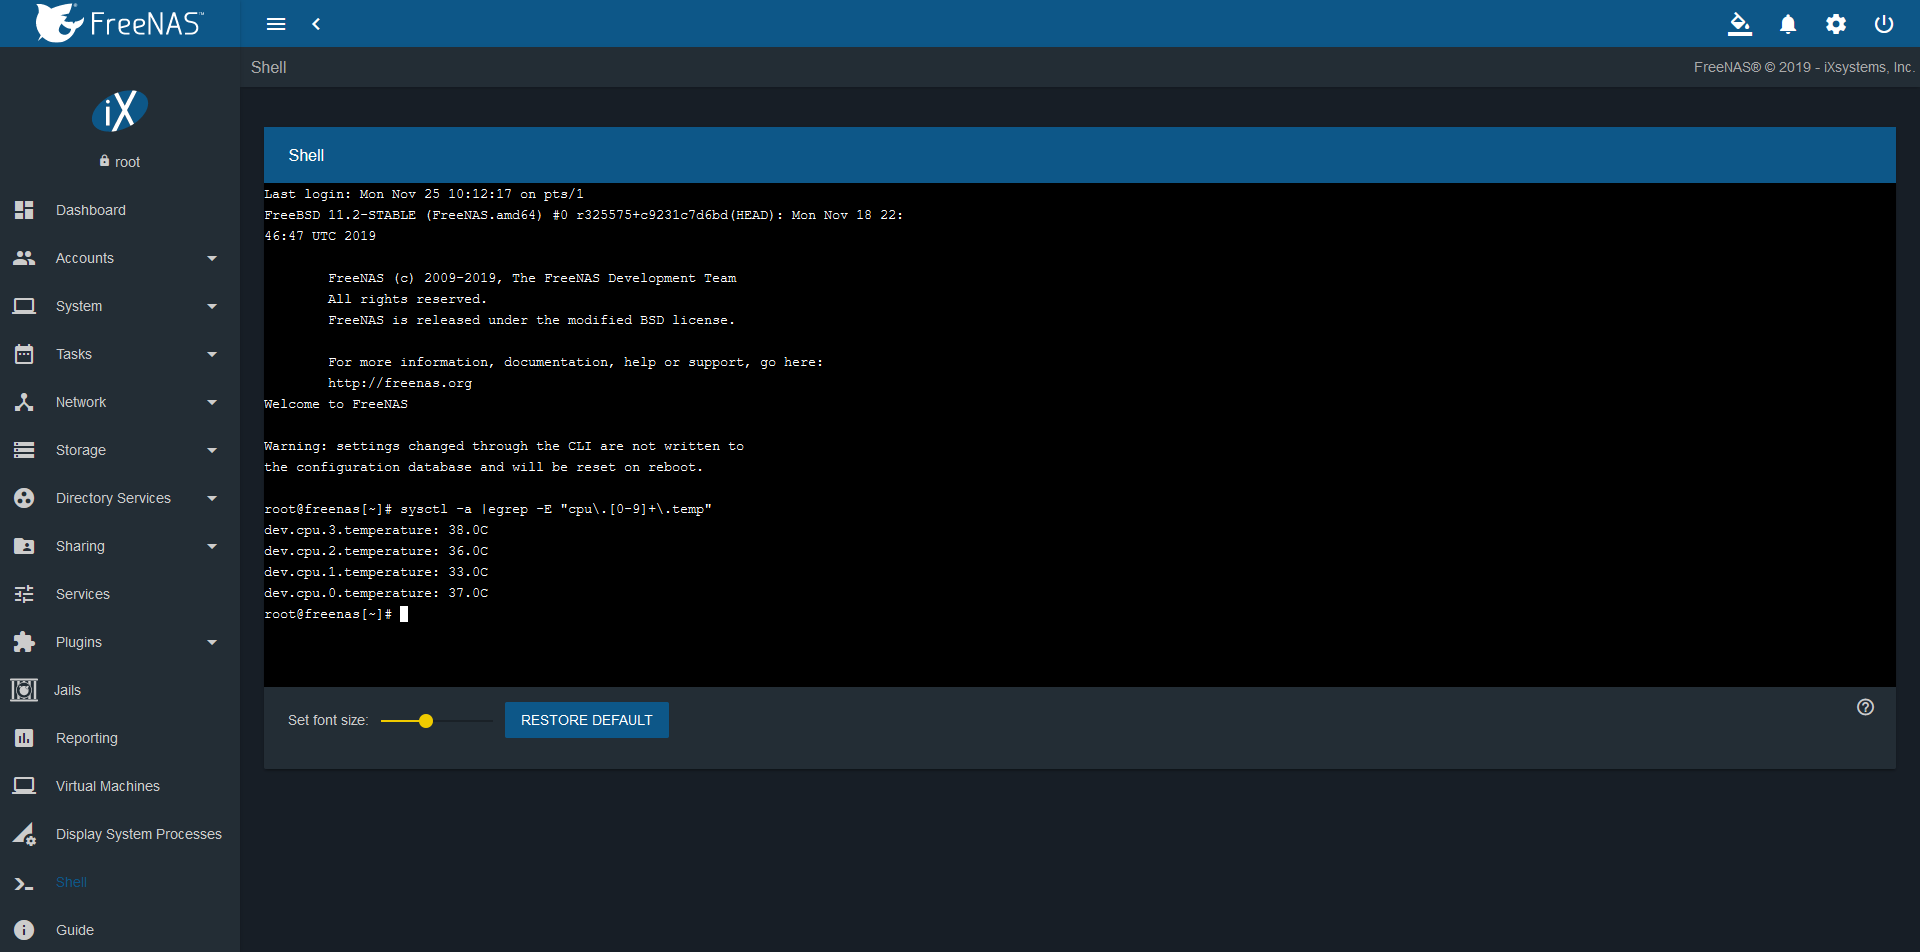The height and width of the screenshot is (952, 1920).
Task: Click "dev.cpu.1.temperature: 33.0C" output line
Action: (376, 572)
